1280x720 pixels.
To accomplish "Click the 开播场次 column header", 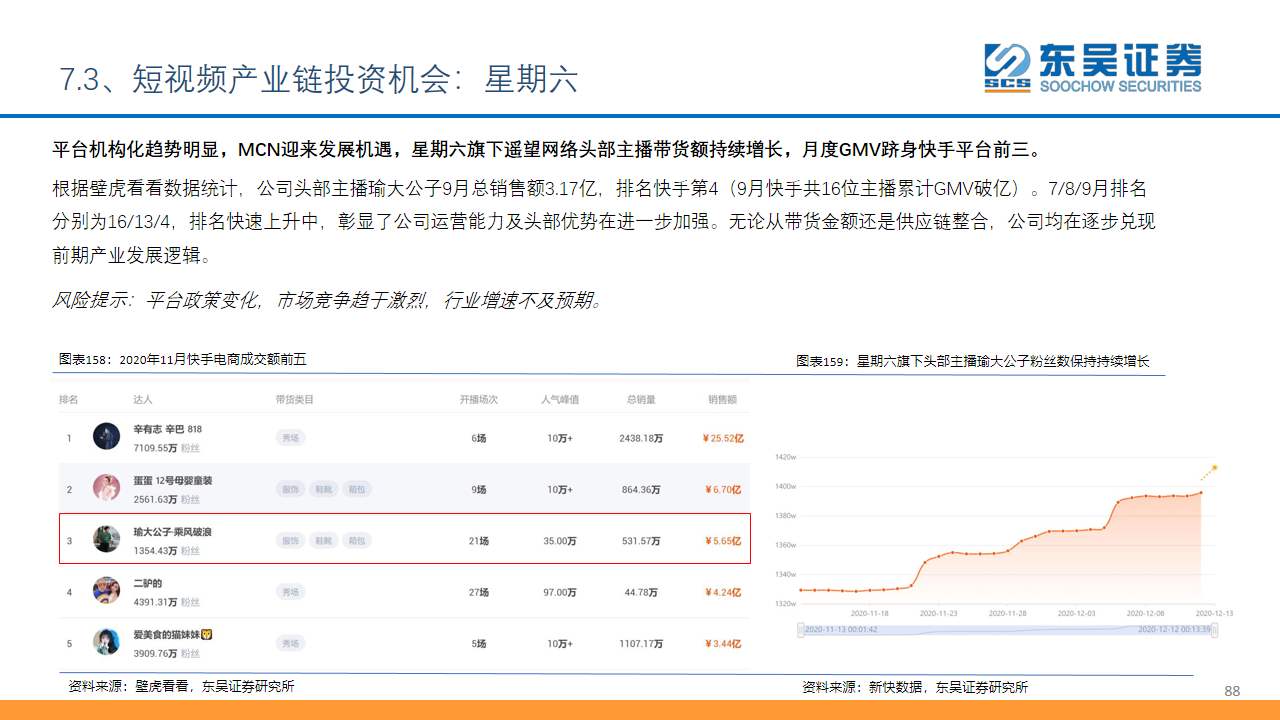I will 479,399.
